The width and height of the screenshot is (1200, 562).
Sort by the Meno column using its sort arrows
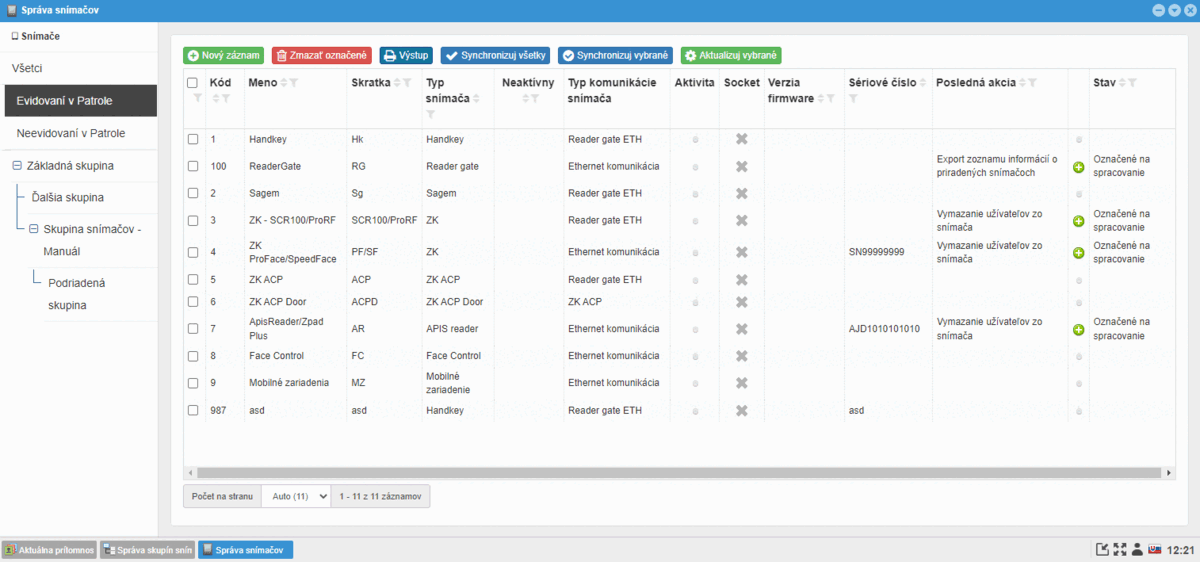coord(284,83)
